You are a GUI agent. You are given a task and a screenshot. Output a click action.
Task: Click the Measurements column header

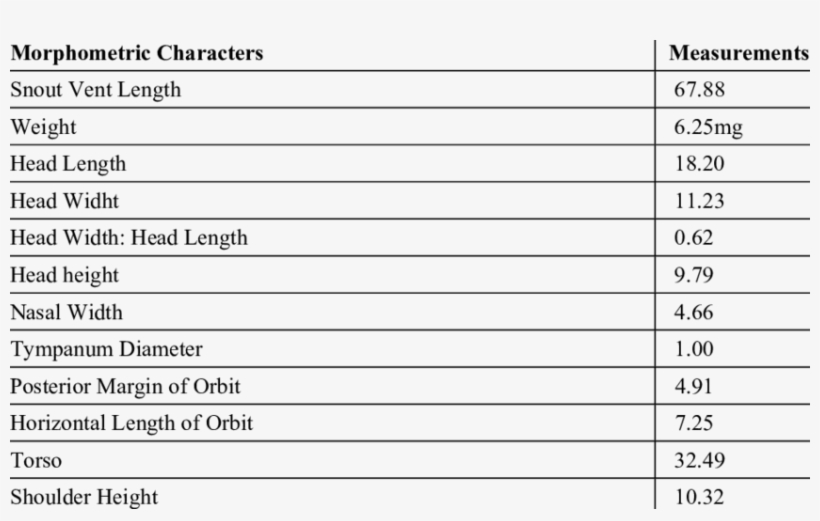click(738, 53)
